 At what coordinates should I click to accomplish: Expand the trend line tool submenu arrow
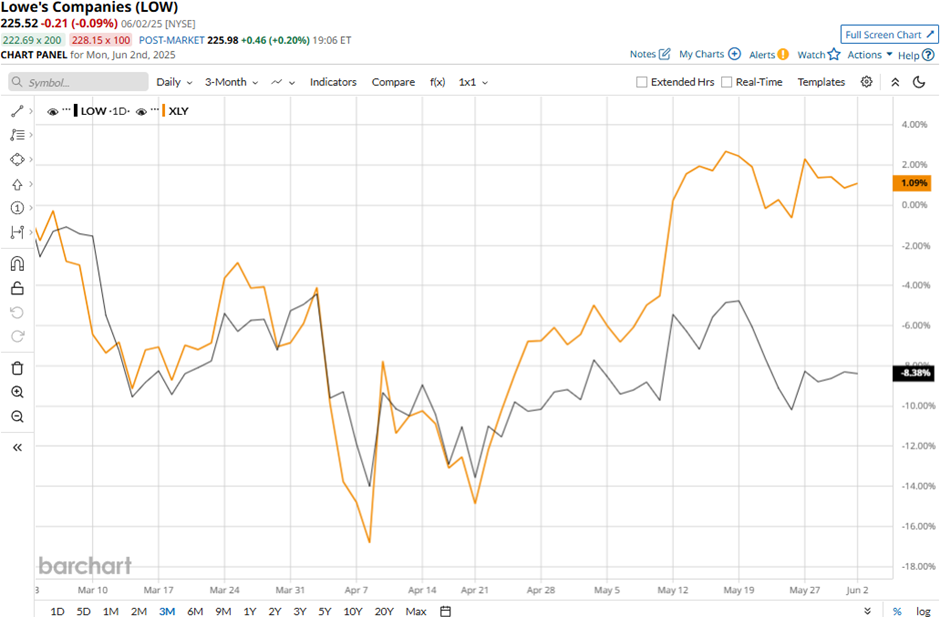31,111
